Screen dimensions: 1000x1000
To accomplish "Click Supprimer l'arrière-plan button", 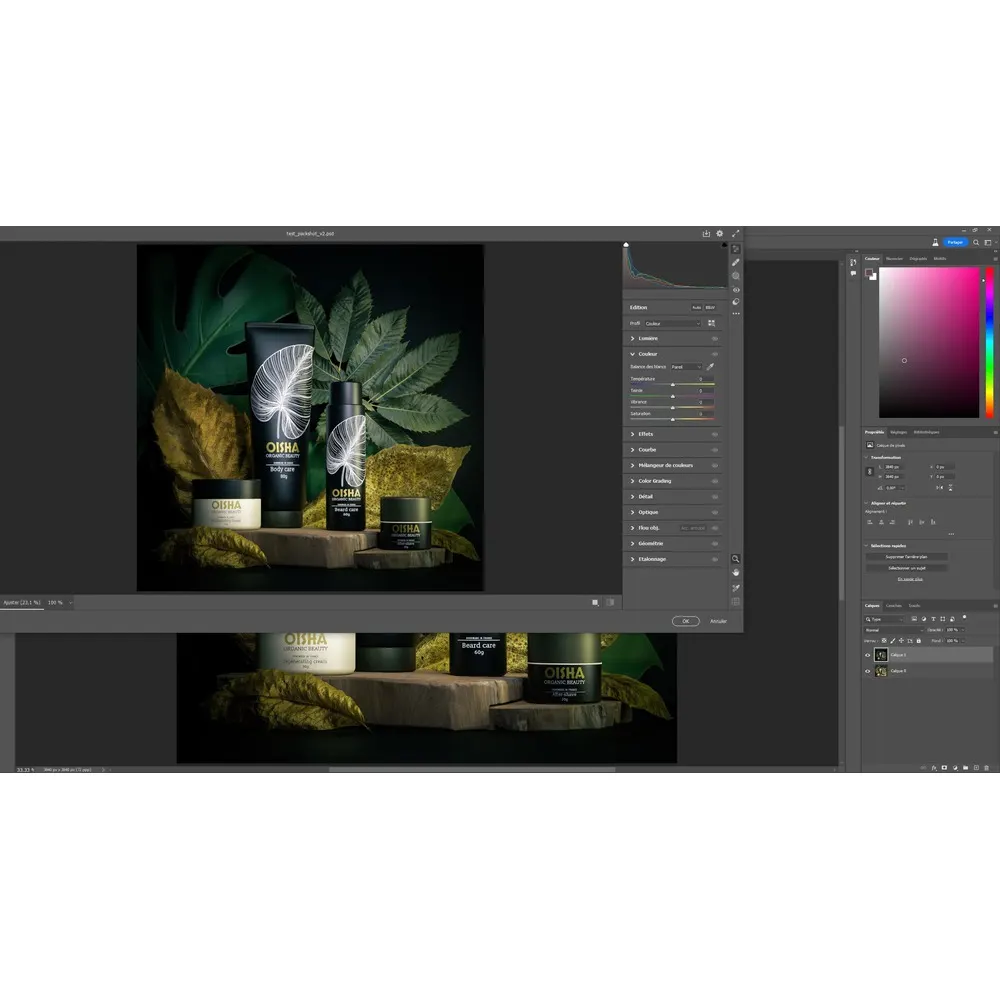I will (x=906, y=557).
